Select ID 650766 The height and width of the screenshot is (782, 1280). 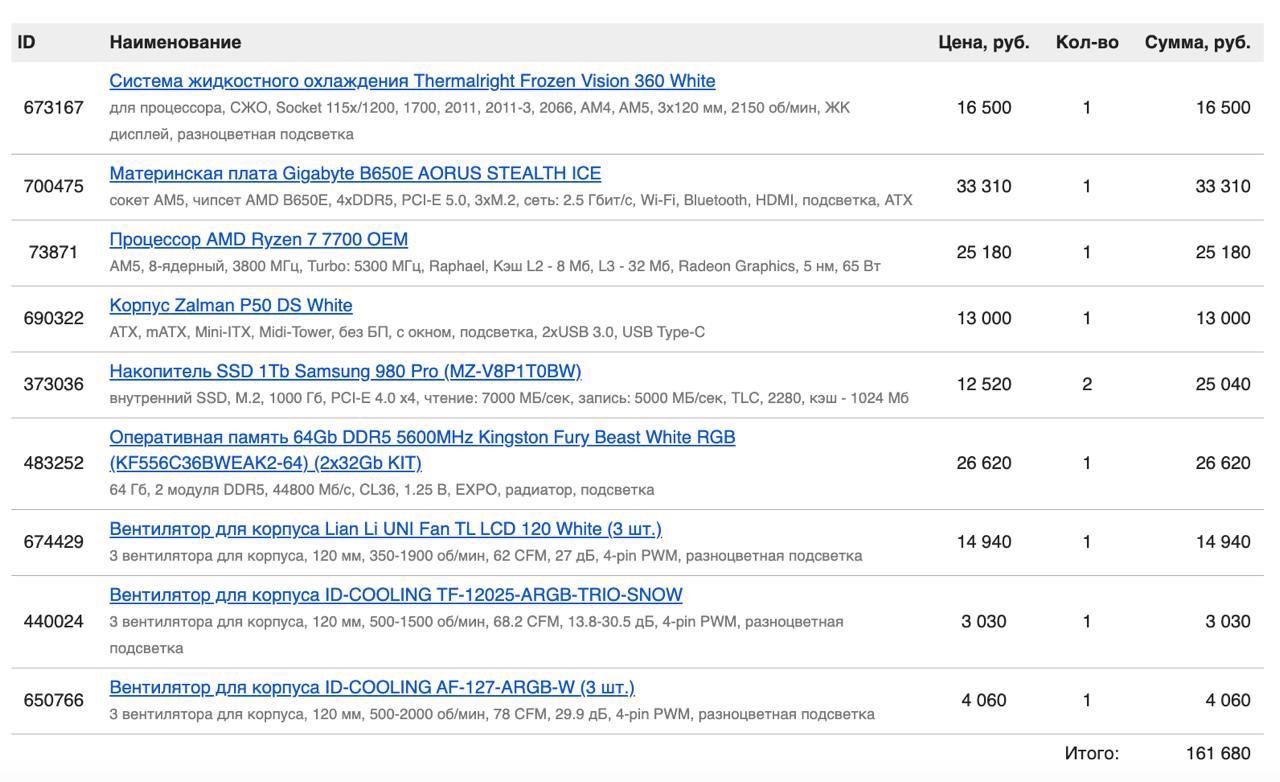pyautogui.click(x=53, y=700)
